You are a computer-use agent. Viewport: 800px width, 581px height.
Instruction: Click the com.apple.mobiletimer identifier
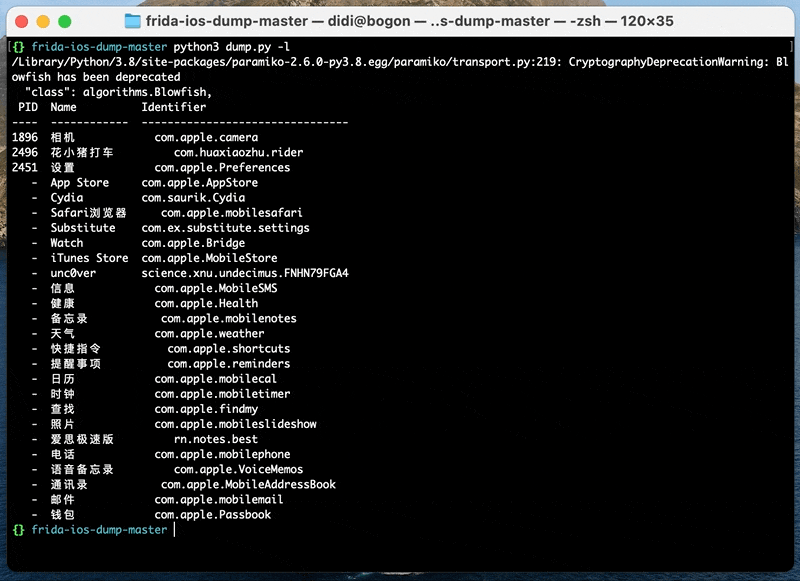pos(222,394)
